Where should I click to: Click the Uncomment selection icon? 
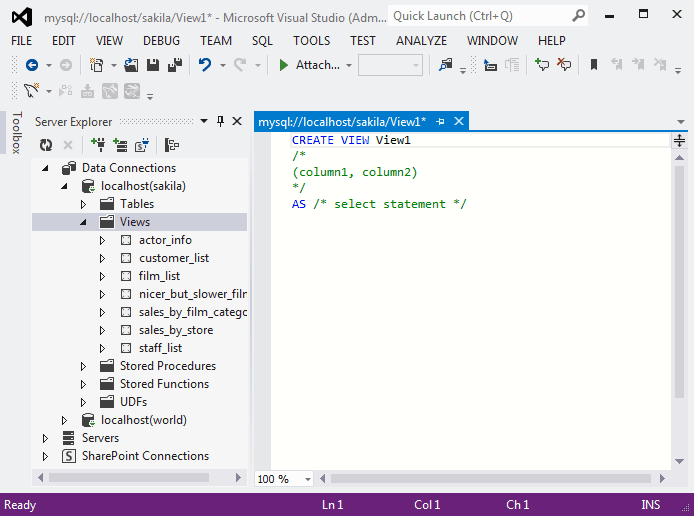click(564, 65)
